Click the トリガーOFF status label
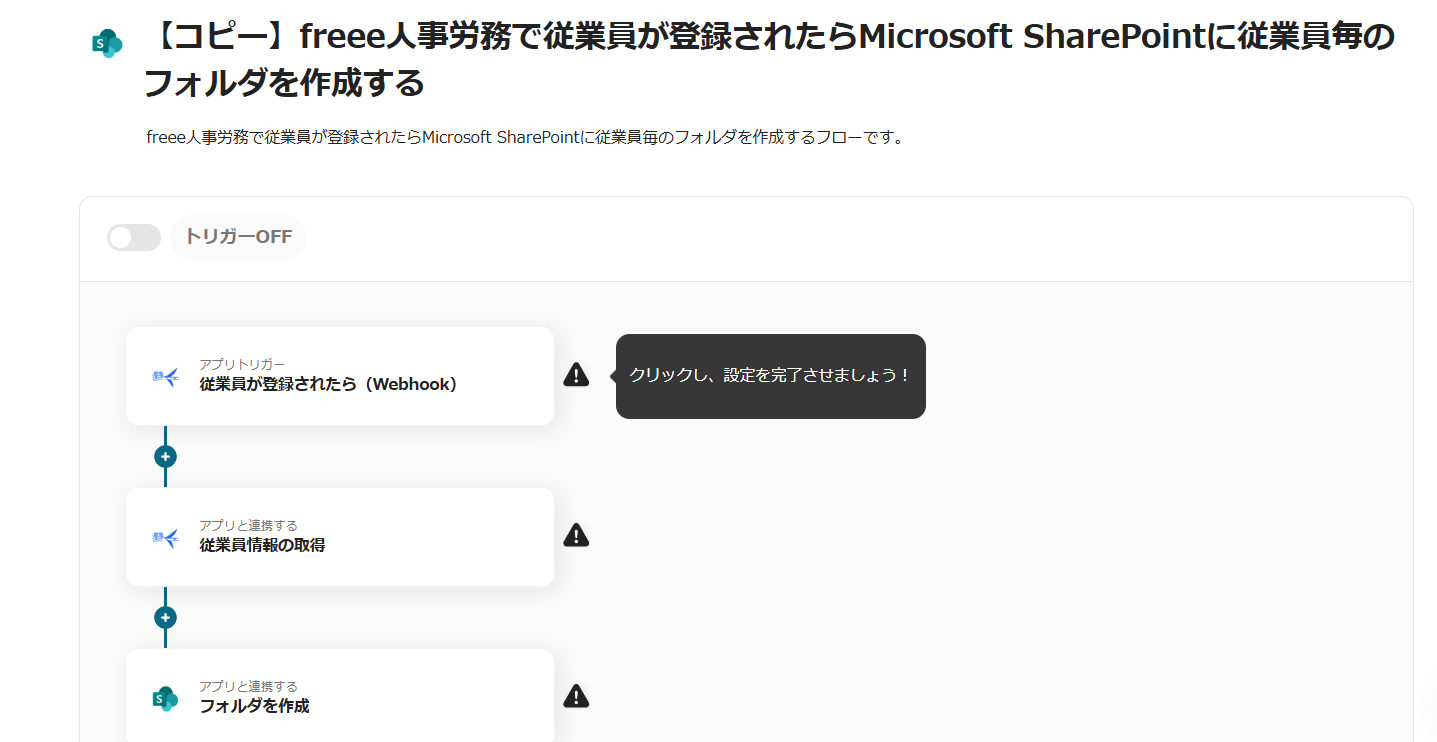The height and width of the screenshot is (742, 1437). coord(238,237)
